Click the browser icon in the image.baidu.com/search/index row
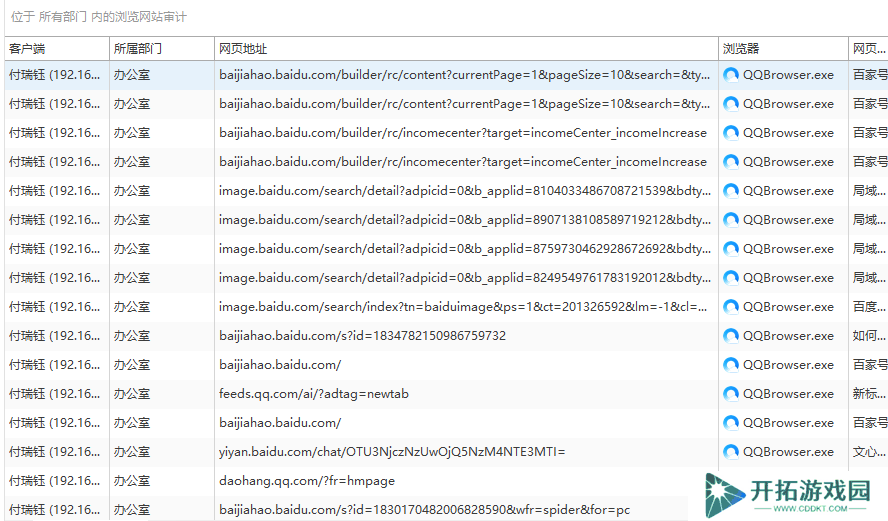The width and height of the screenshot is (888, 521). click(x=731, y=307)
